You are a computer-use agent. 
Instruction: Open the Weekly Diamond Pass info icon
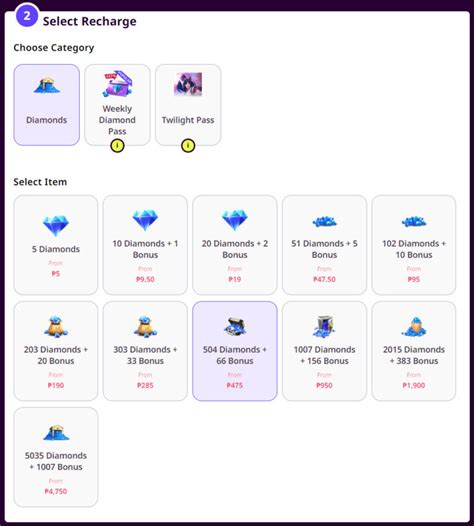[x=117, y=146]
